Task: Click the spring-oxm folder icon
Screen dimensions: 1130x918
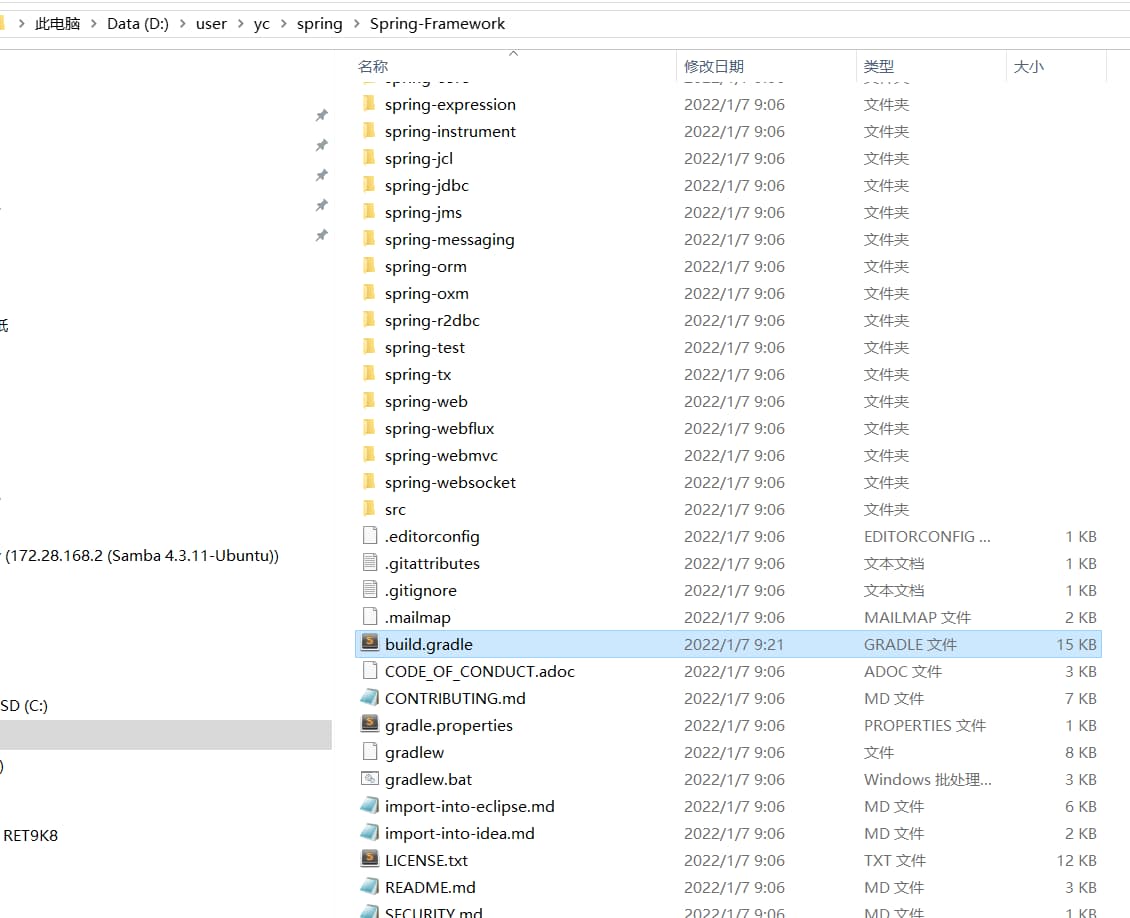Action: 369,293
